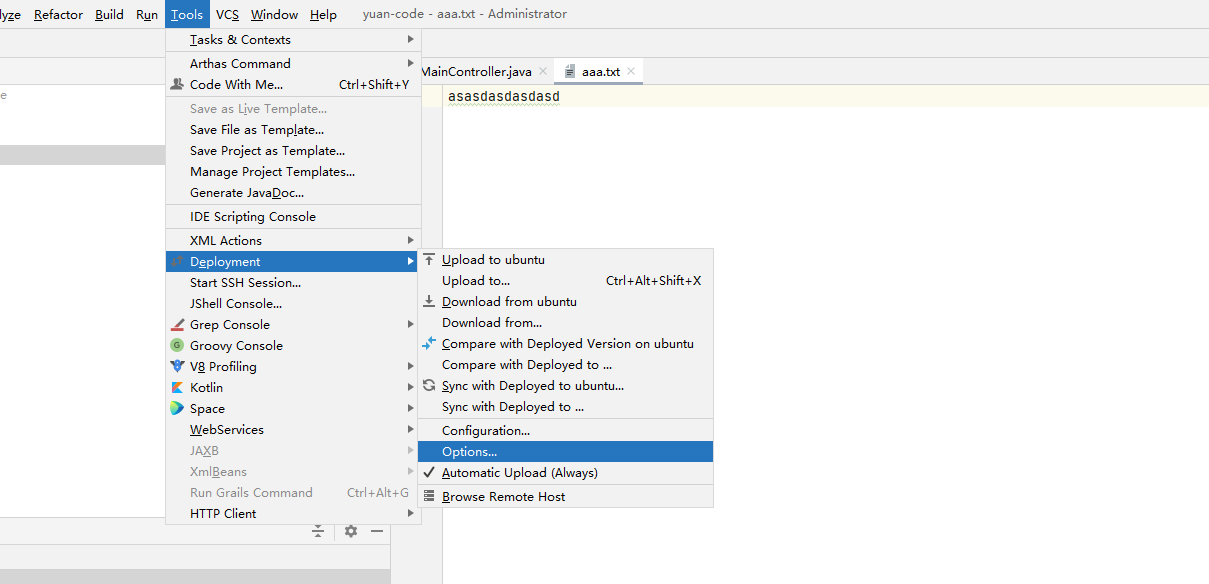The height and width of the screenshot is (584, 1209).
Task: Choose Sync with Deployed to ...
Action: pos(565,407)
